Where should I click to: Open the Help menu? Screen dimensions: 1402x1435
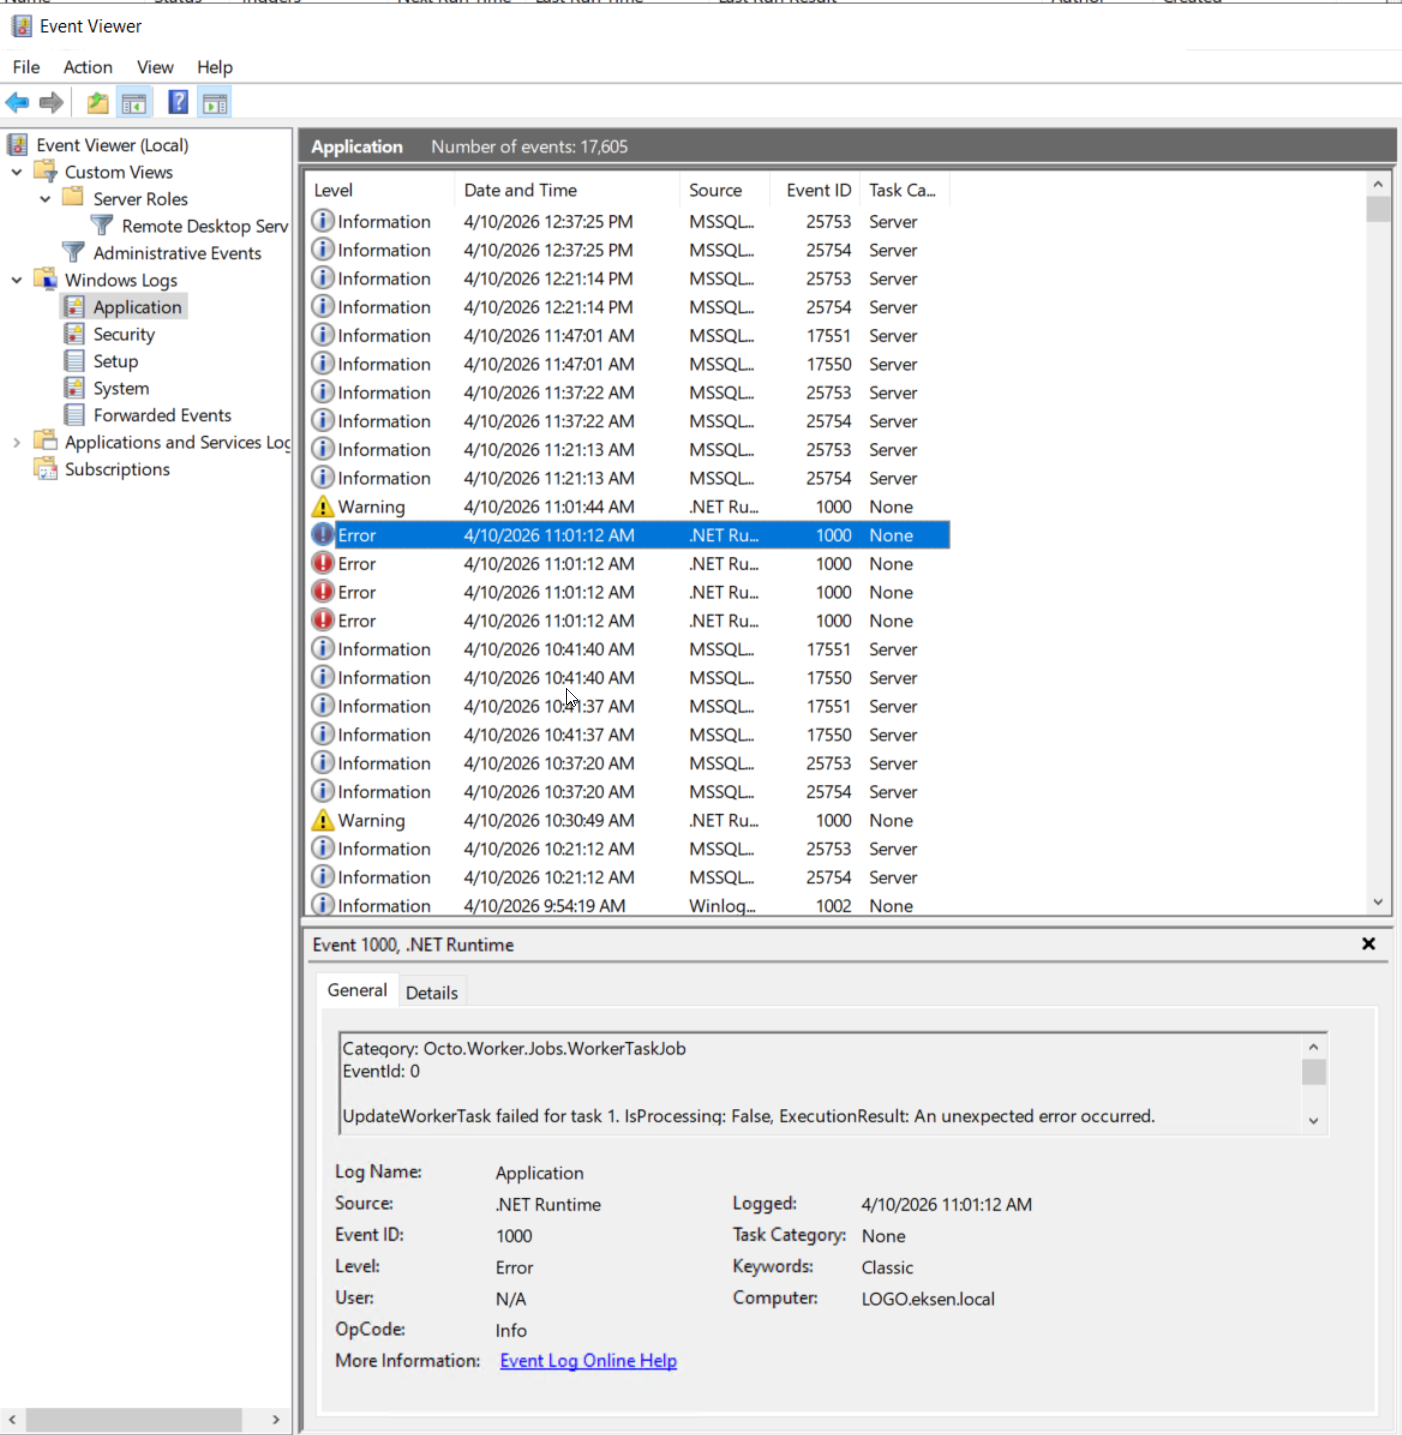214,67
